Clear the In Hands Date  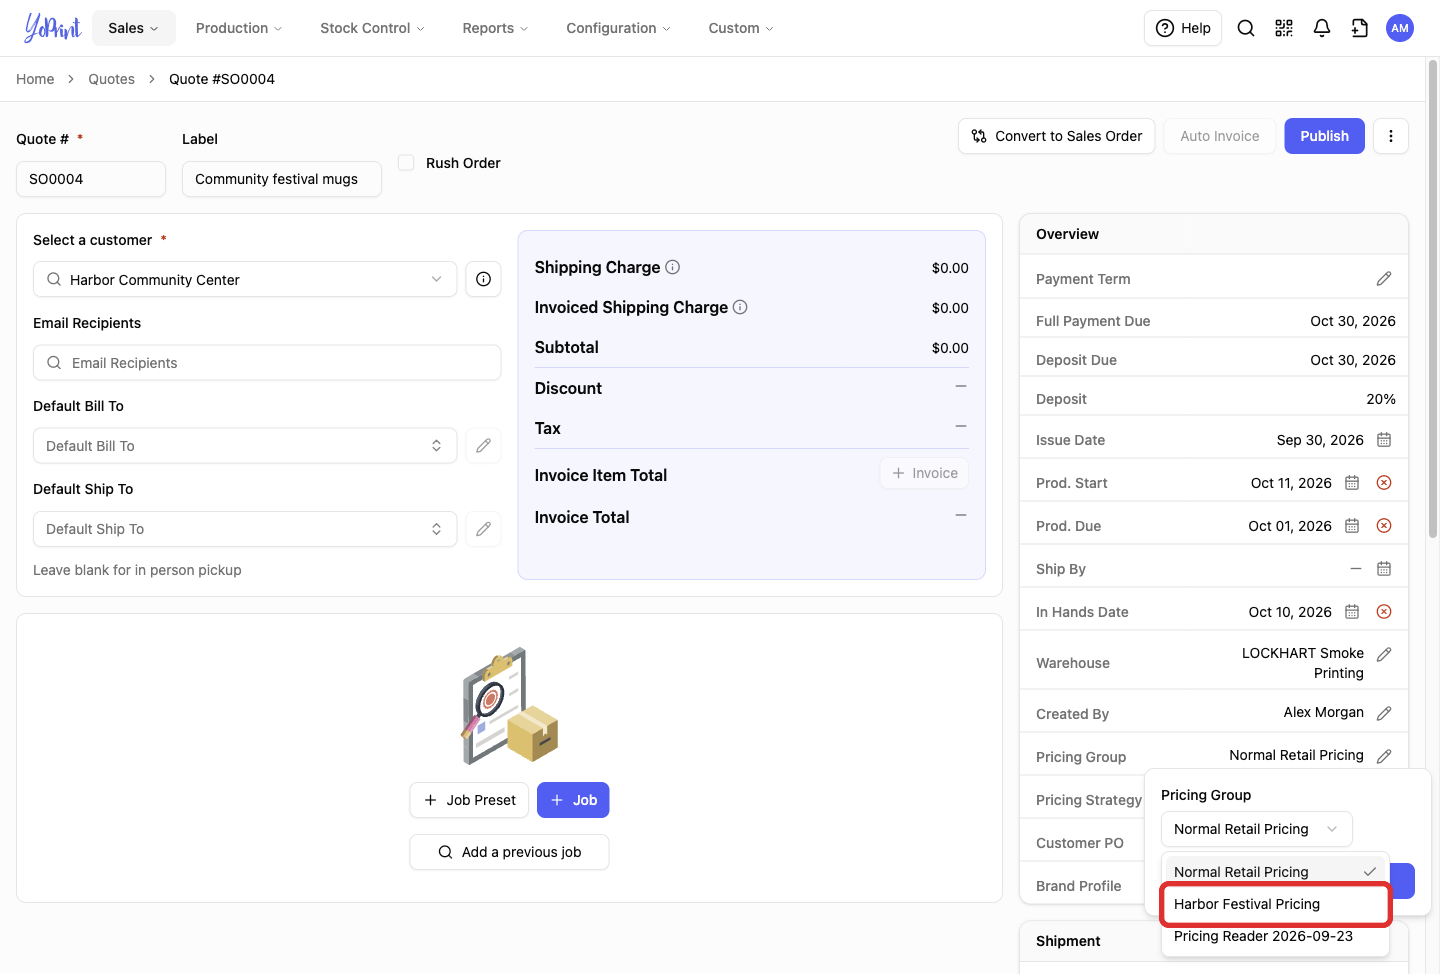(1384, 612)
